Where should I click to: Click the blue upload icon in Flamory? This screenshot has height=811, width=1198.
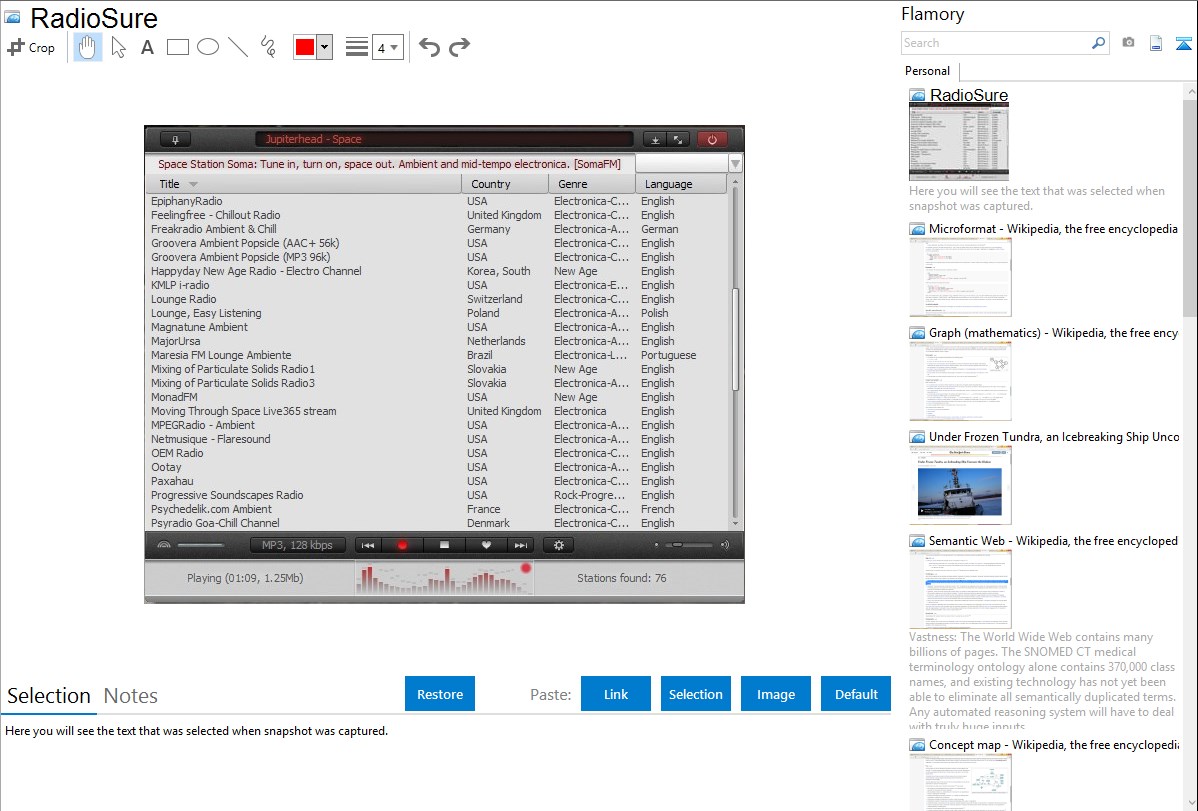(x=1183, y=43)
